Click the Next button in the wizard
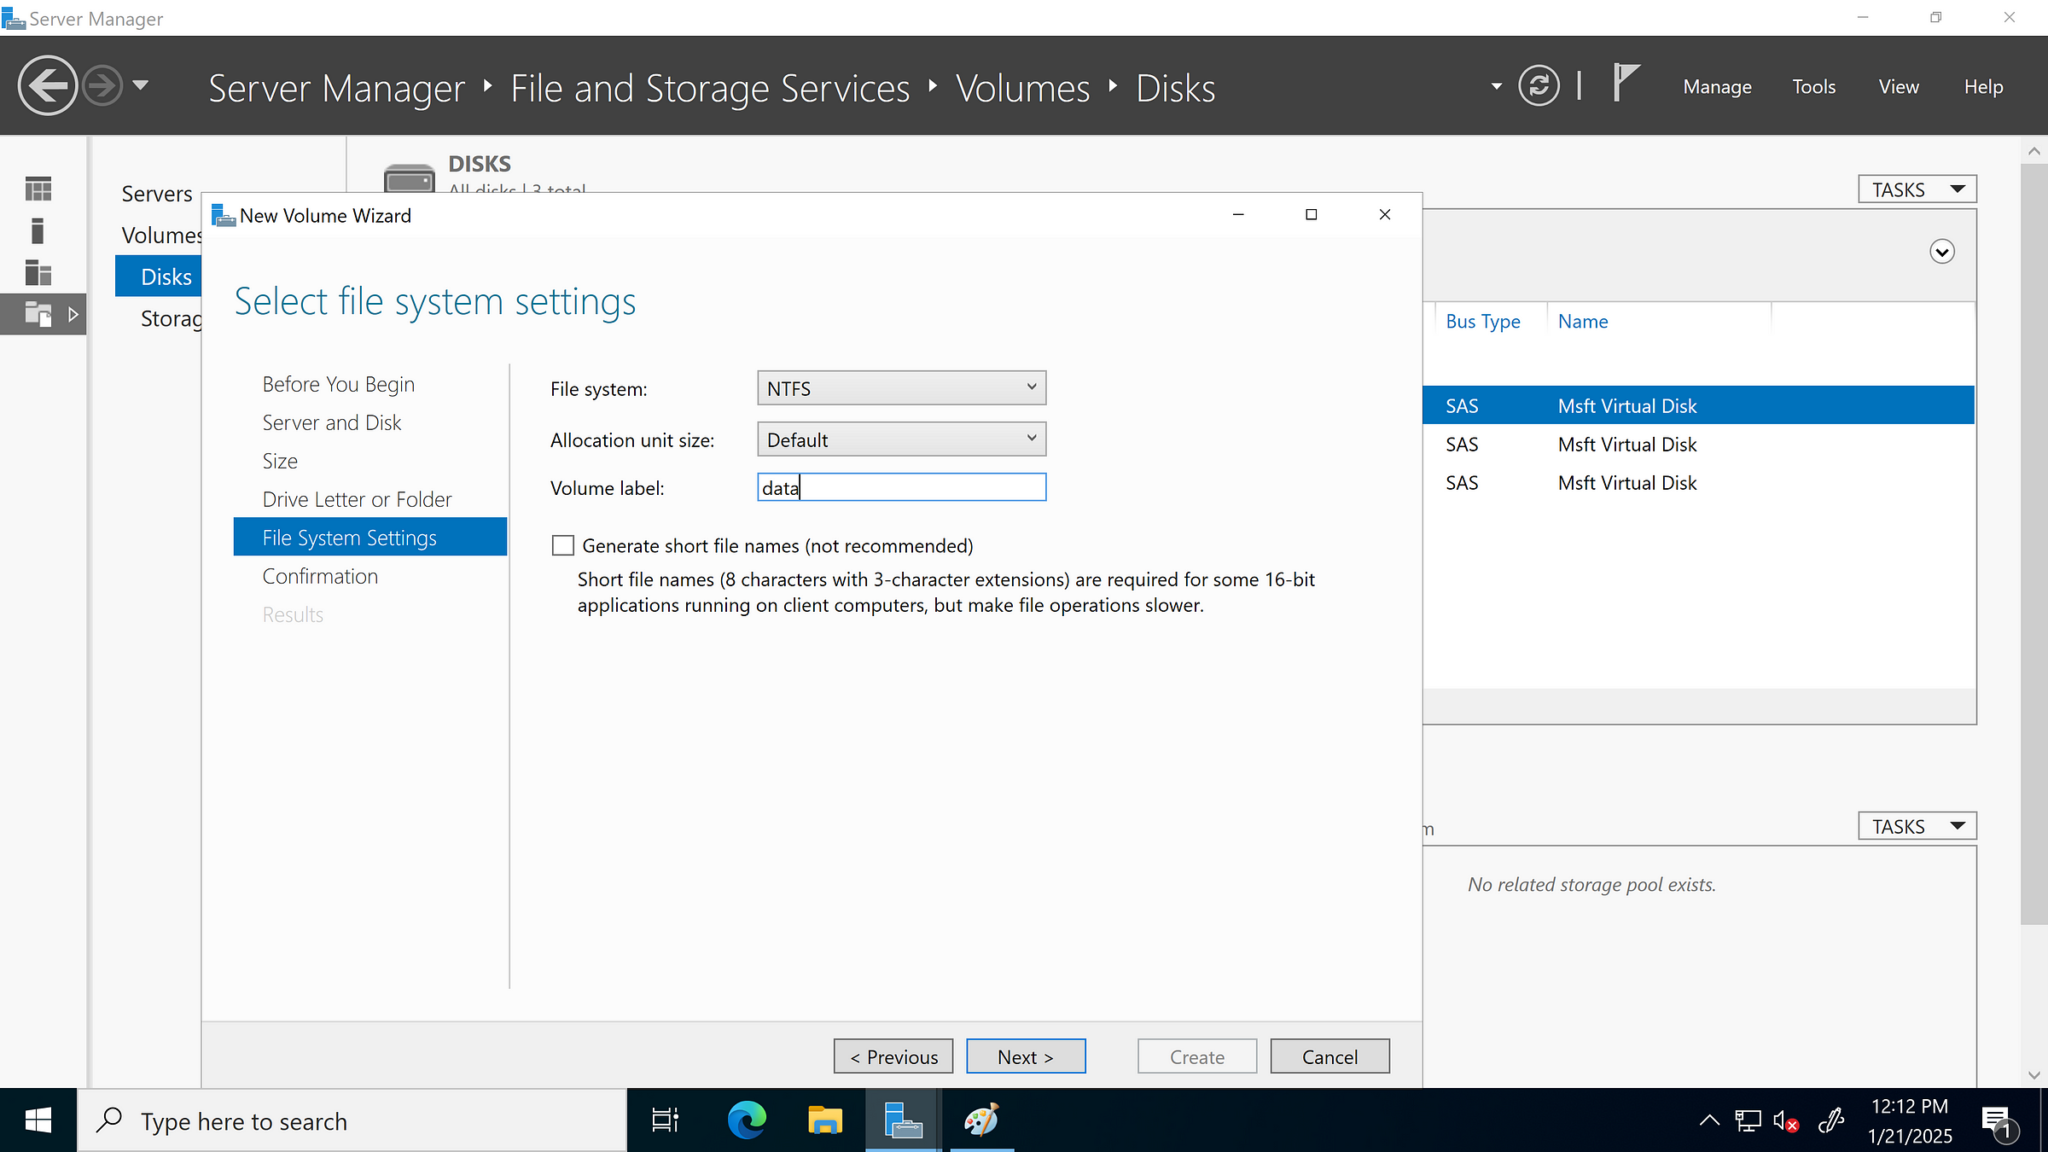Screen dimensions: 2048x1152 click(1026, 1056)
